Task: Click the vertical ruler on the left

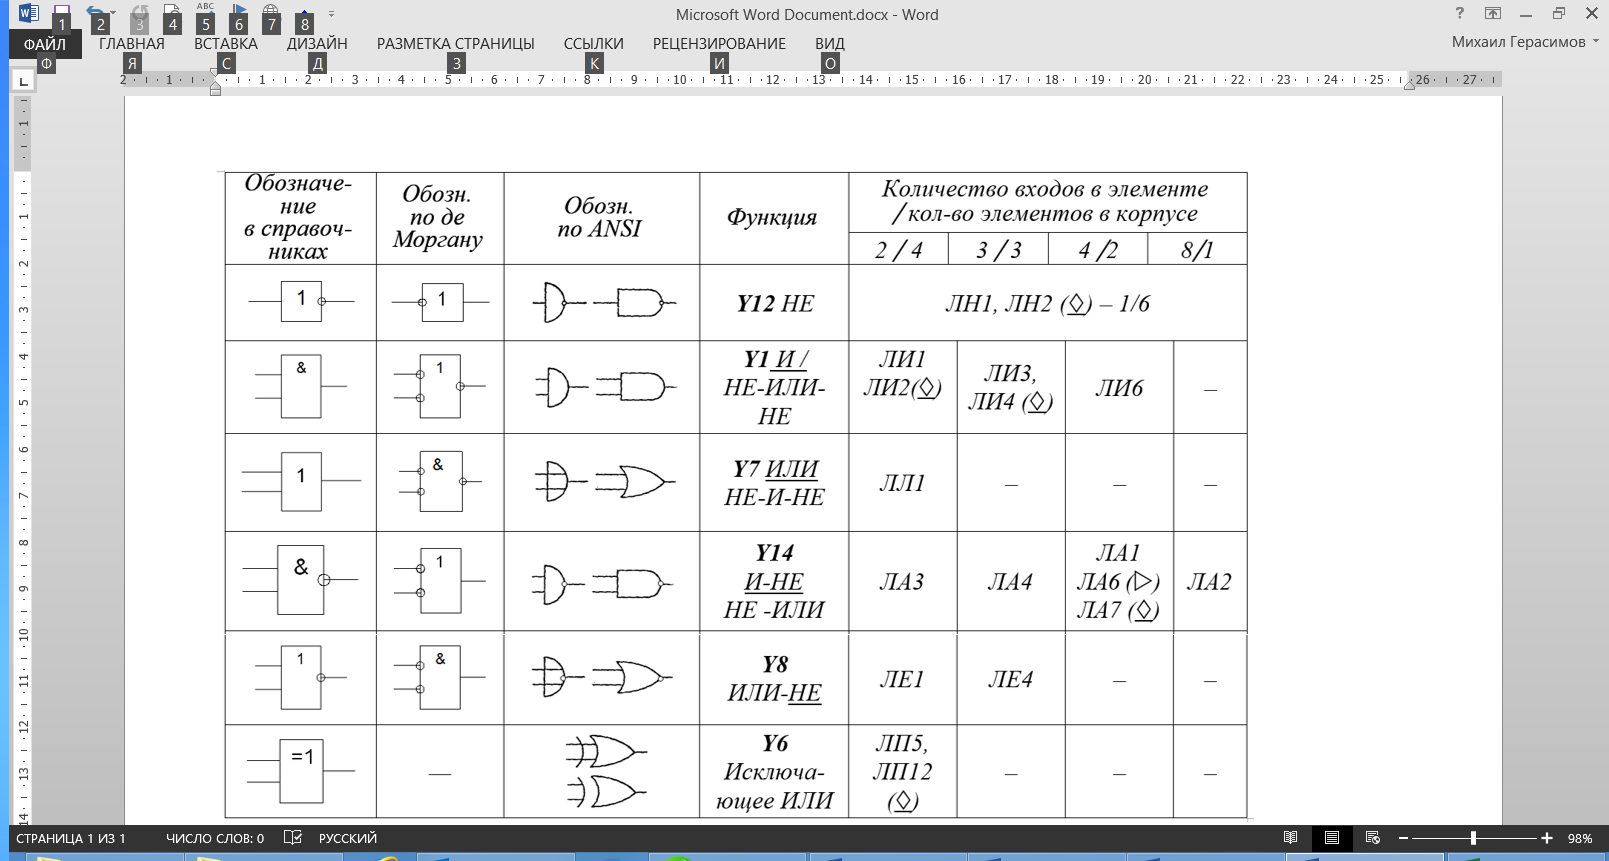Action: tap(22, 460)
